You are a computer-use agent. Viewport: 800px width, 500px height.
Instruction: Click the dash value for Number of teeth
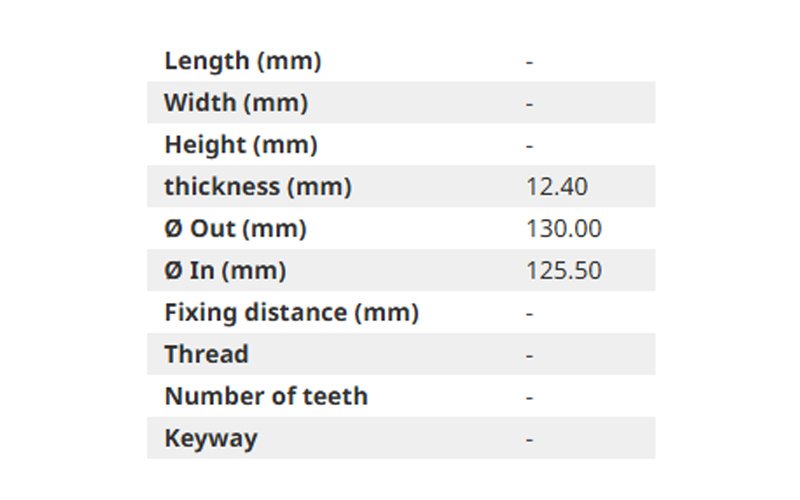click(530, 397)
